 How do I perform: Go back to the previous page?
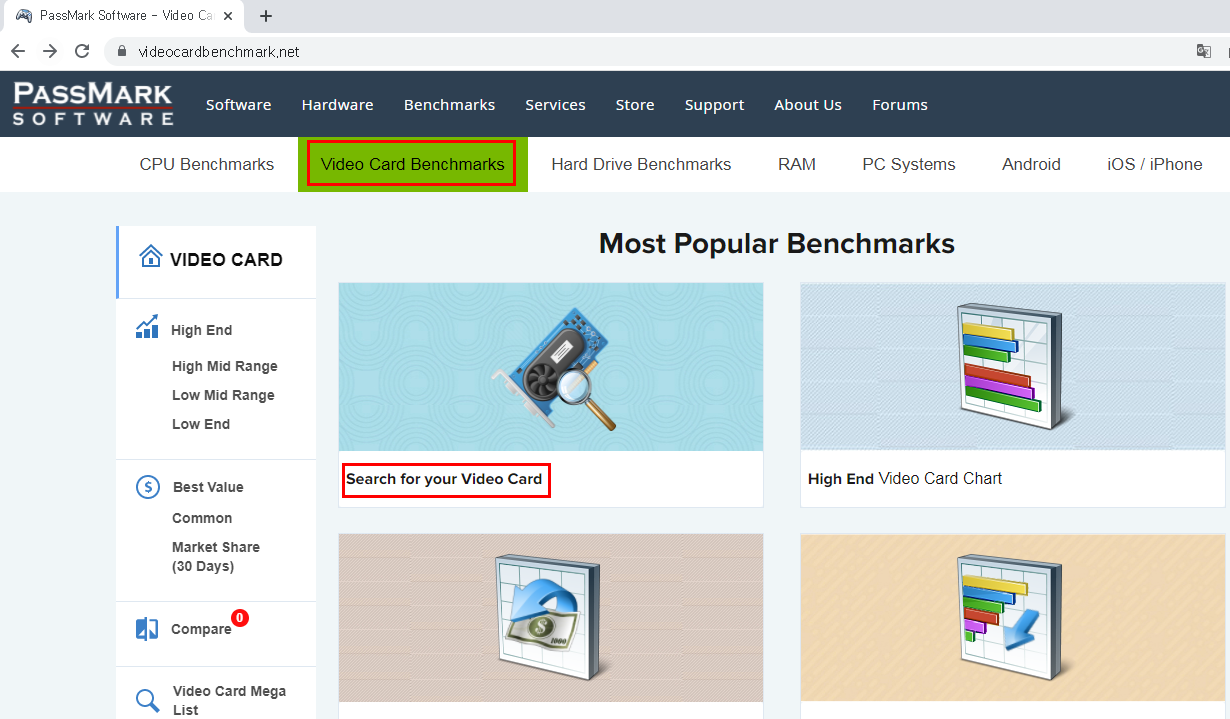18,51
